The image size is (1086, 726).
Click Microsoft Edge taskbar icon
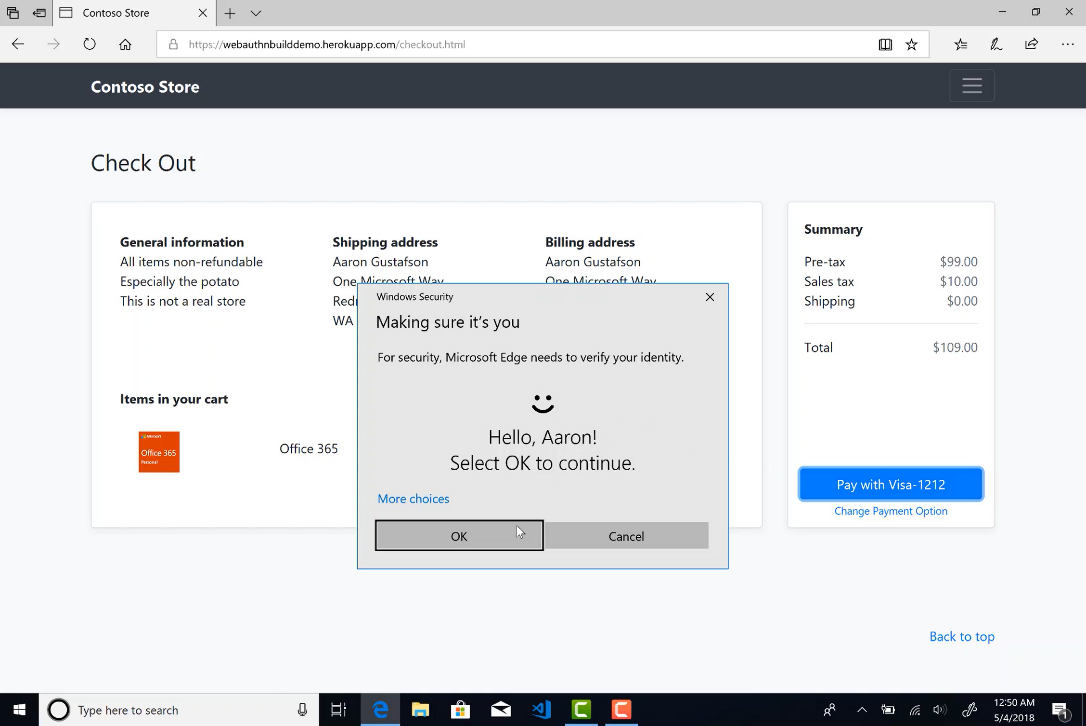pyautogui.click(x=380, y=709)
